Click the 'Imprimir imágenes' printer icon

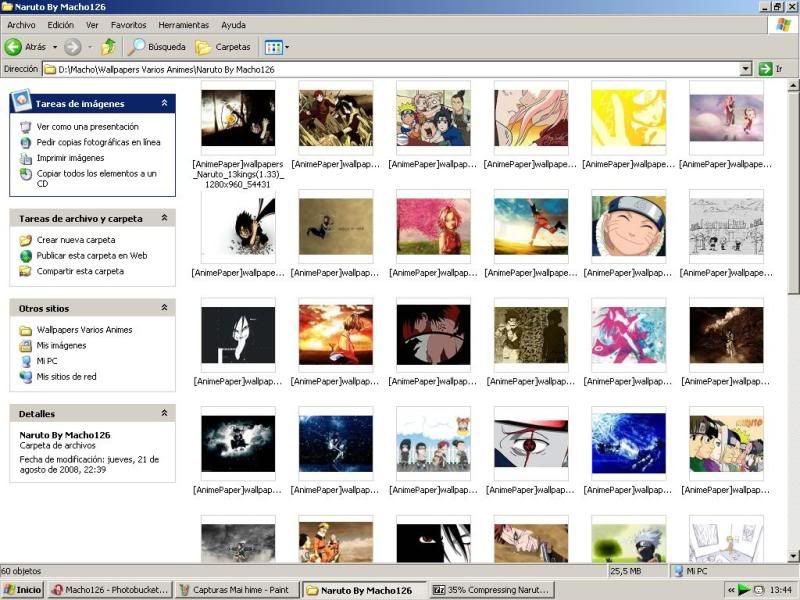click(x=26, y=158)
